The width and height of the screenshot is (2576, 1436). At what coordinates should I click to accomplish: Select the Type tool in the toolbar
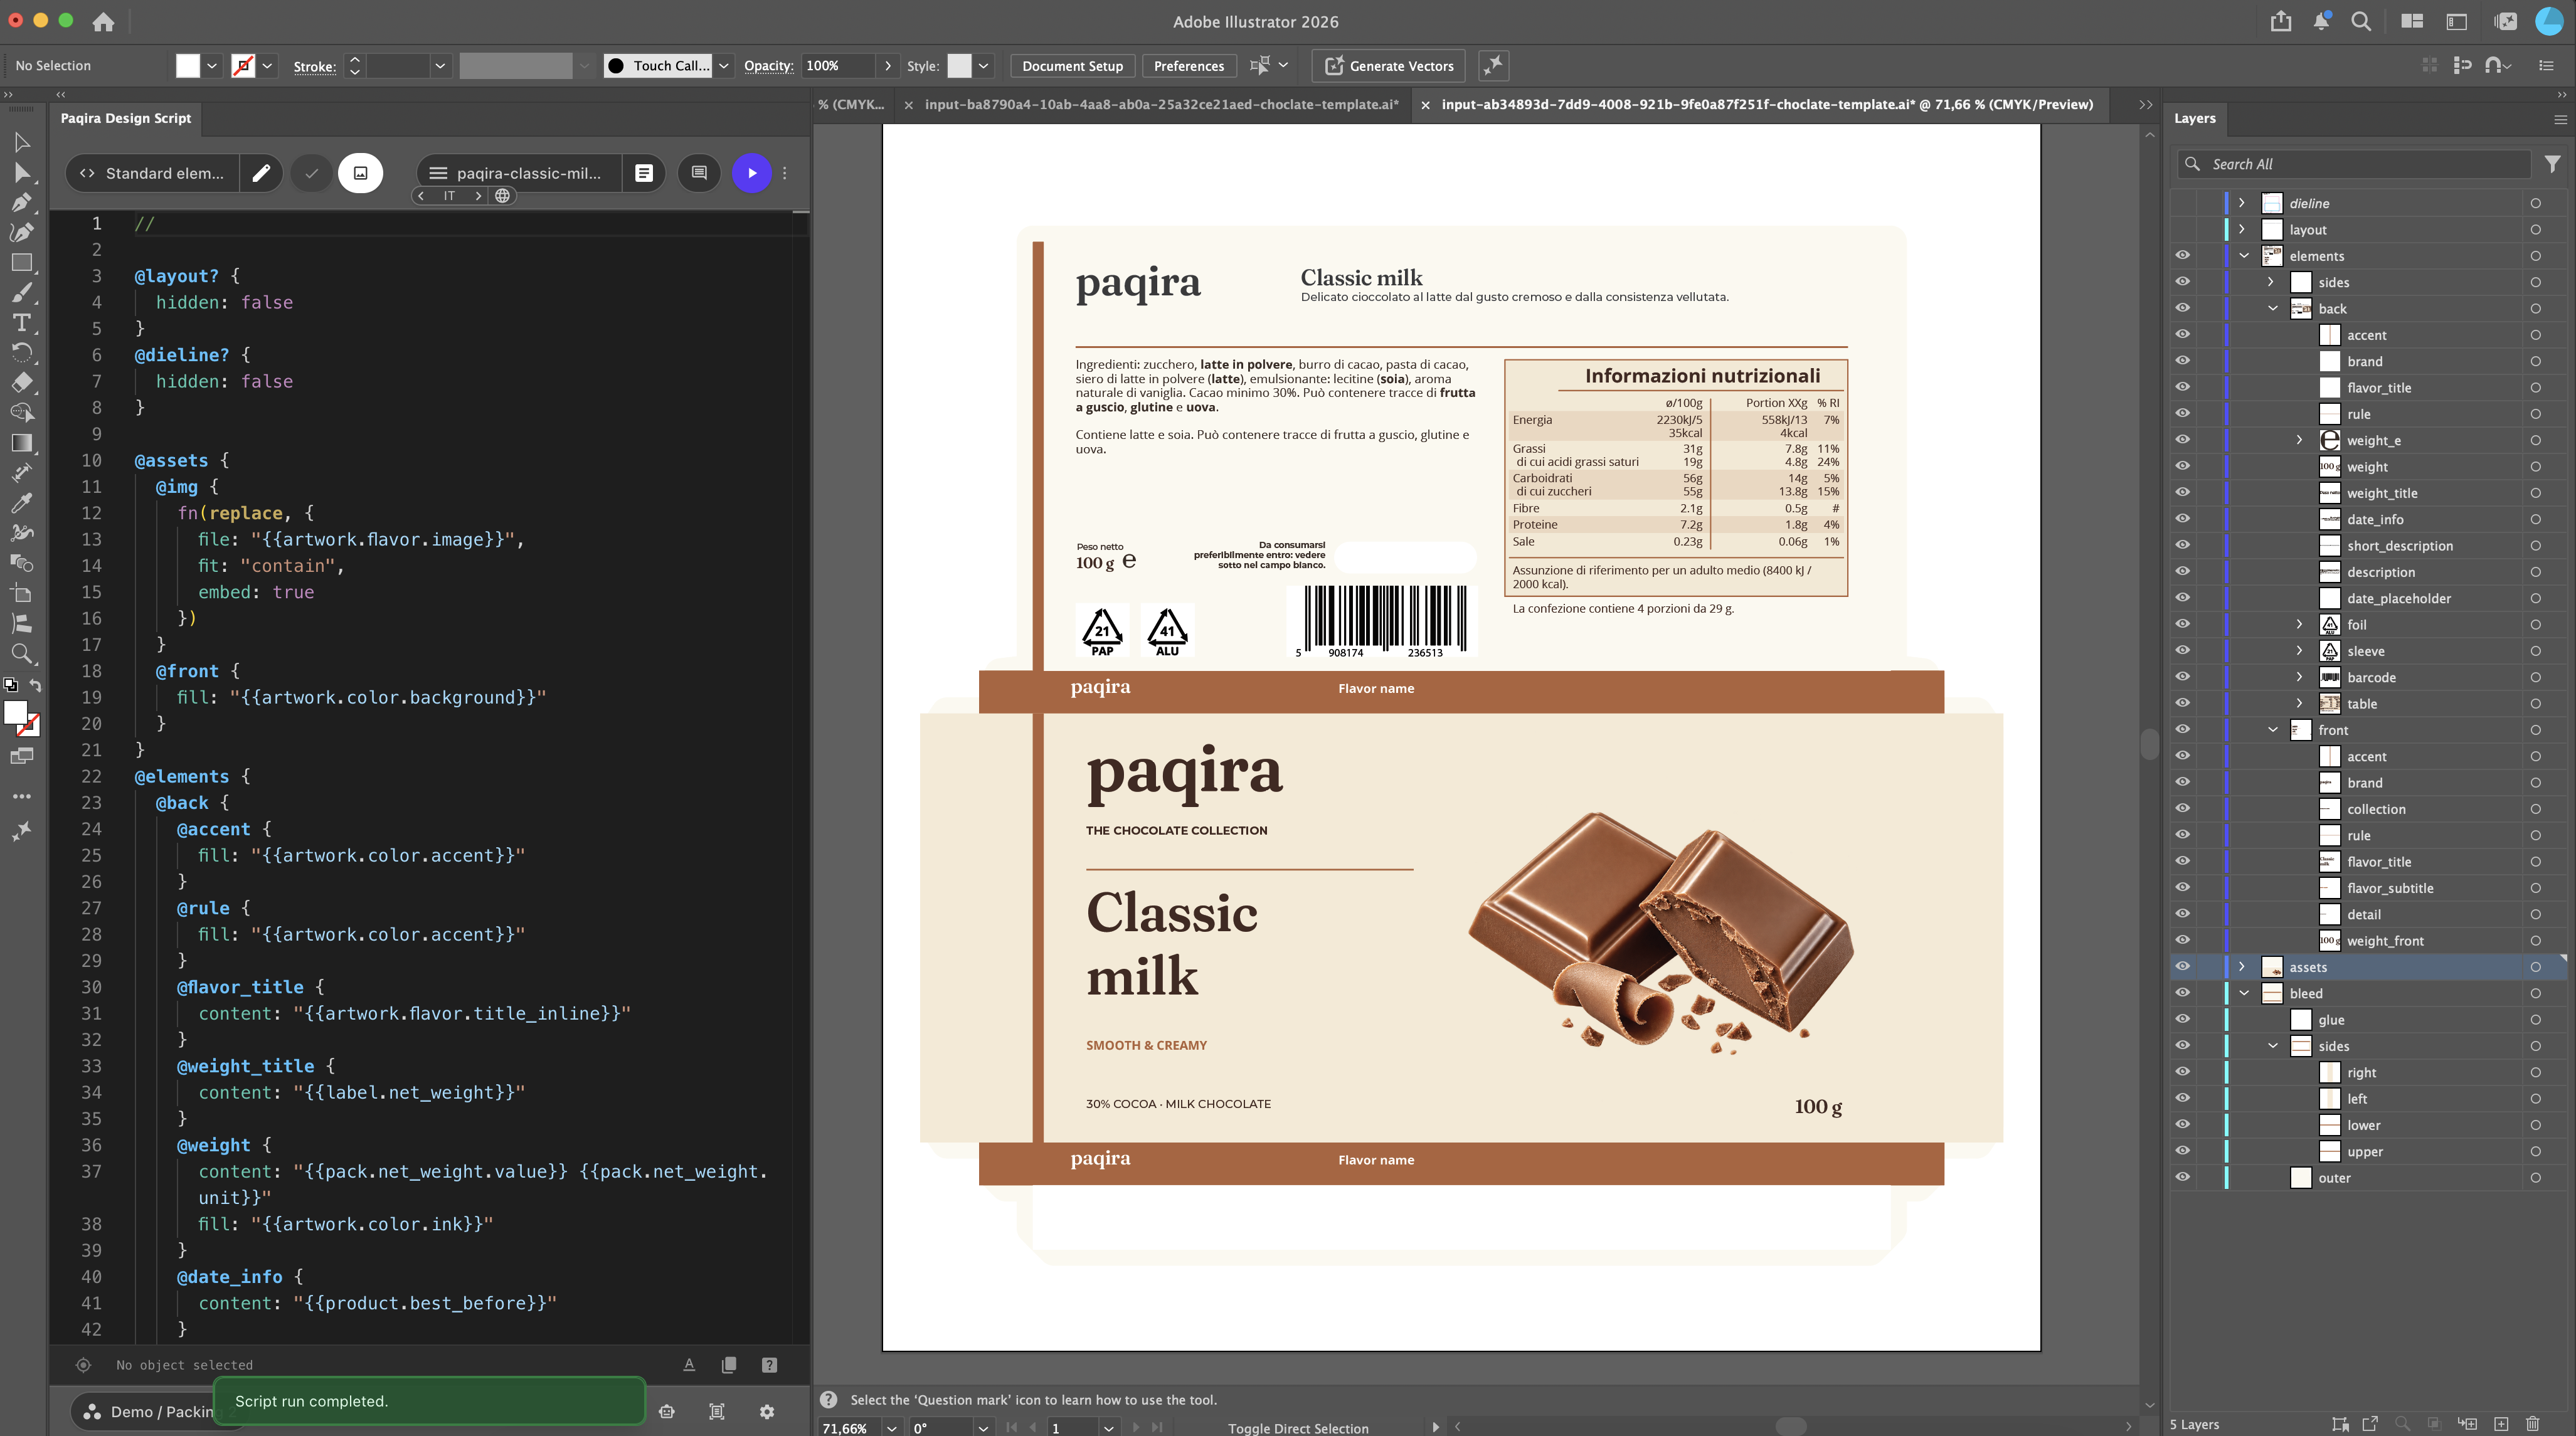click(21, 323)
